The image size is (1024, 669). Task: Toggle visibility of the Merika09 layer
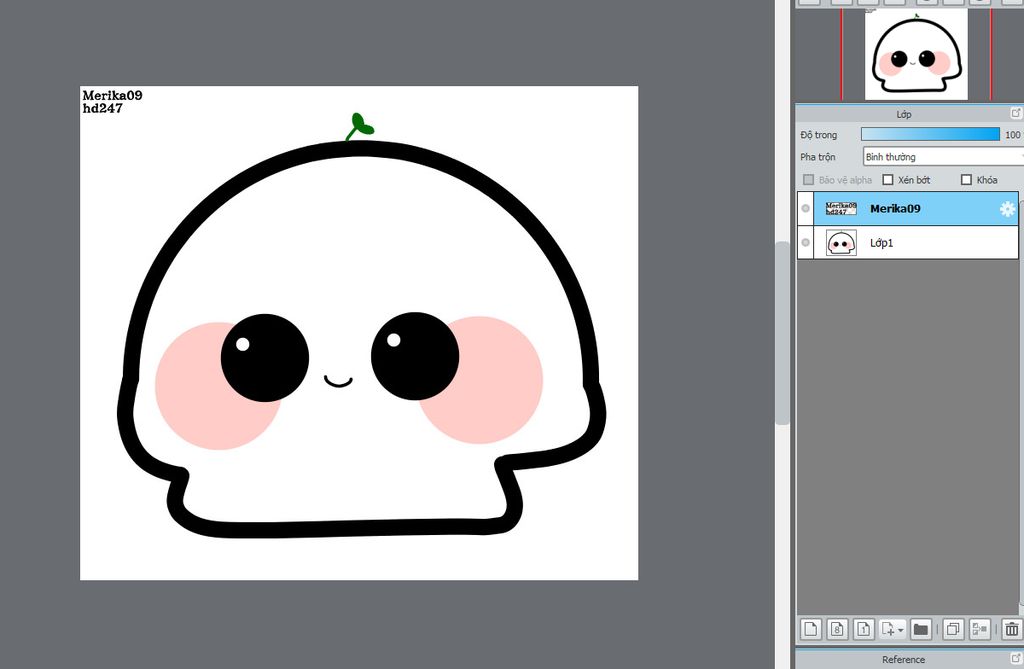805,208
